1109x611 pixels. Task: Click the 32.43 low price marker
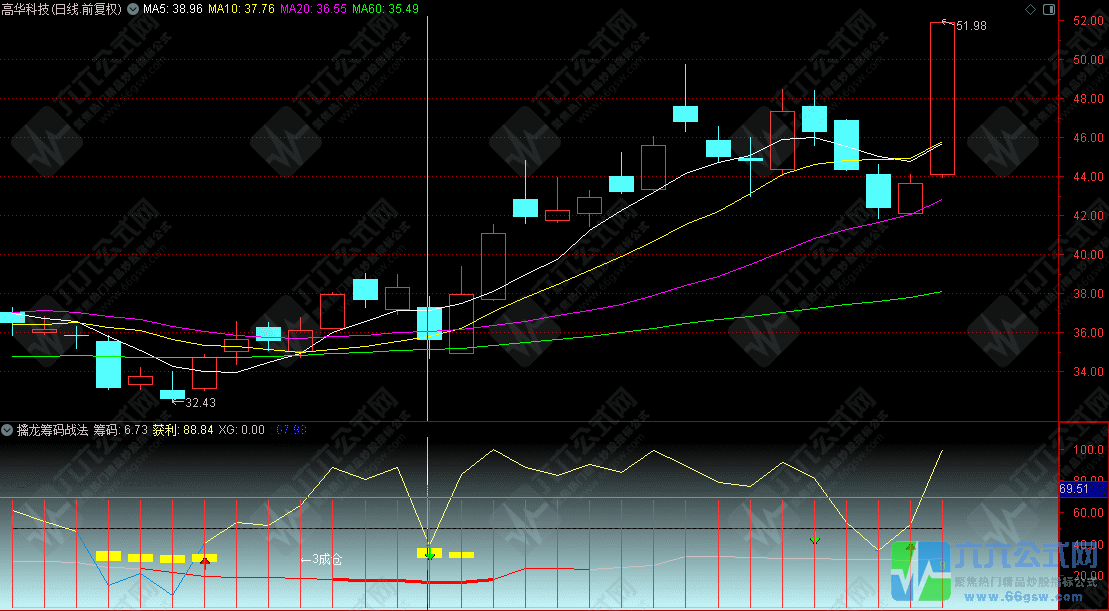point(200,402)
